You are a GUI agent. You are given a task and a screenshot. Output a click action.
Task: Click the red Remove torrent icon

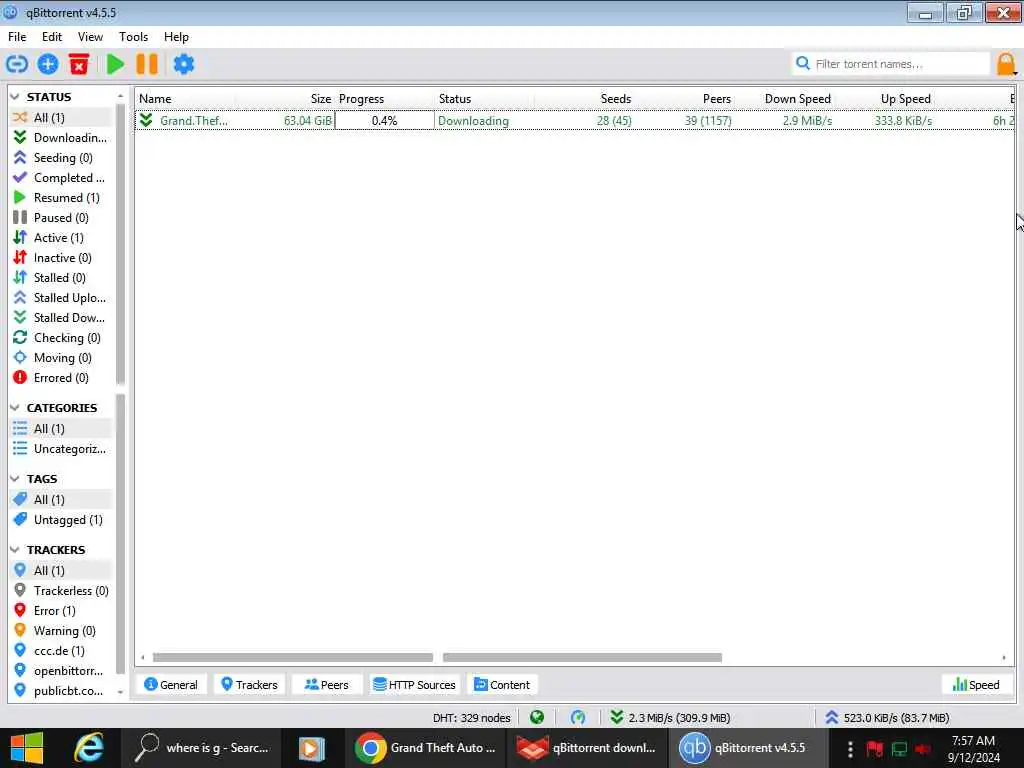(x=79, y=64)
